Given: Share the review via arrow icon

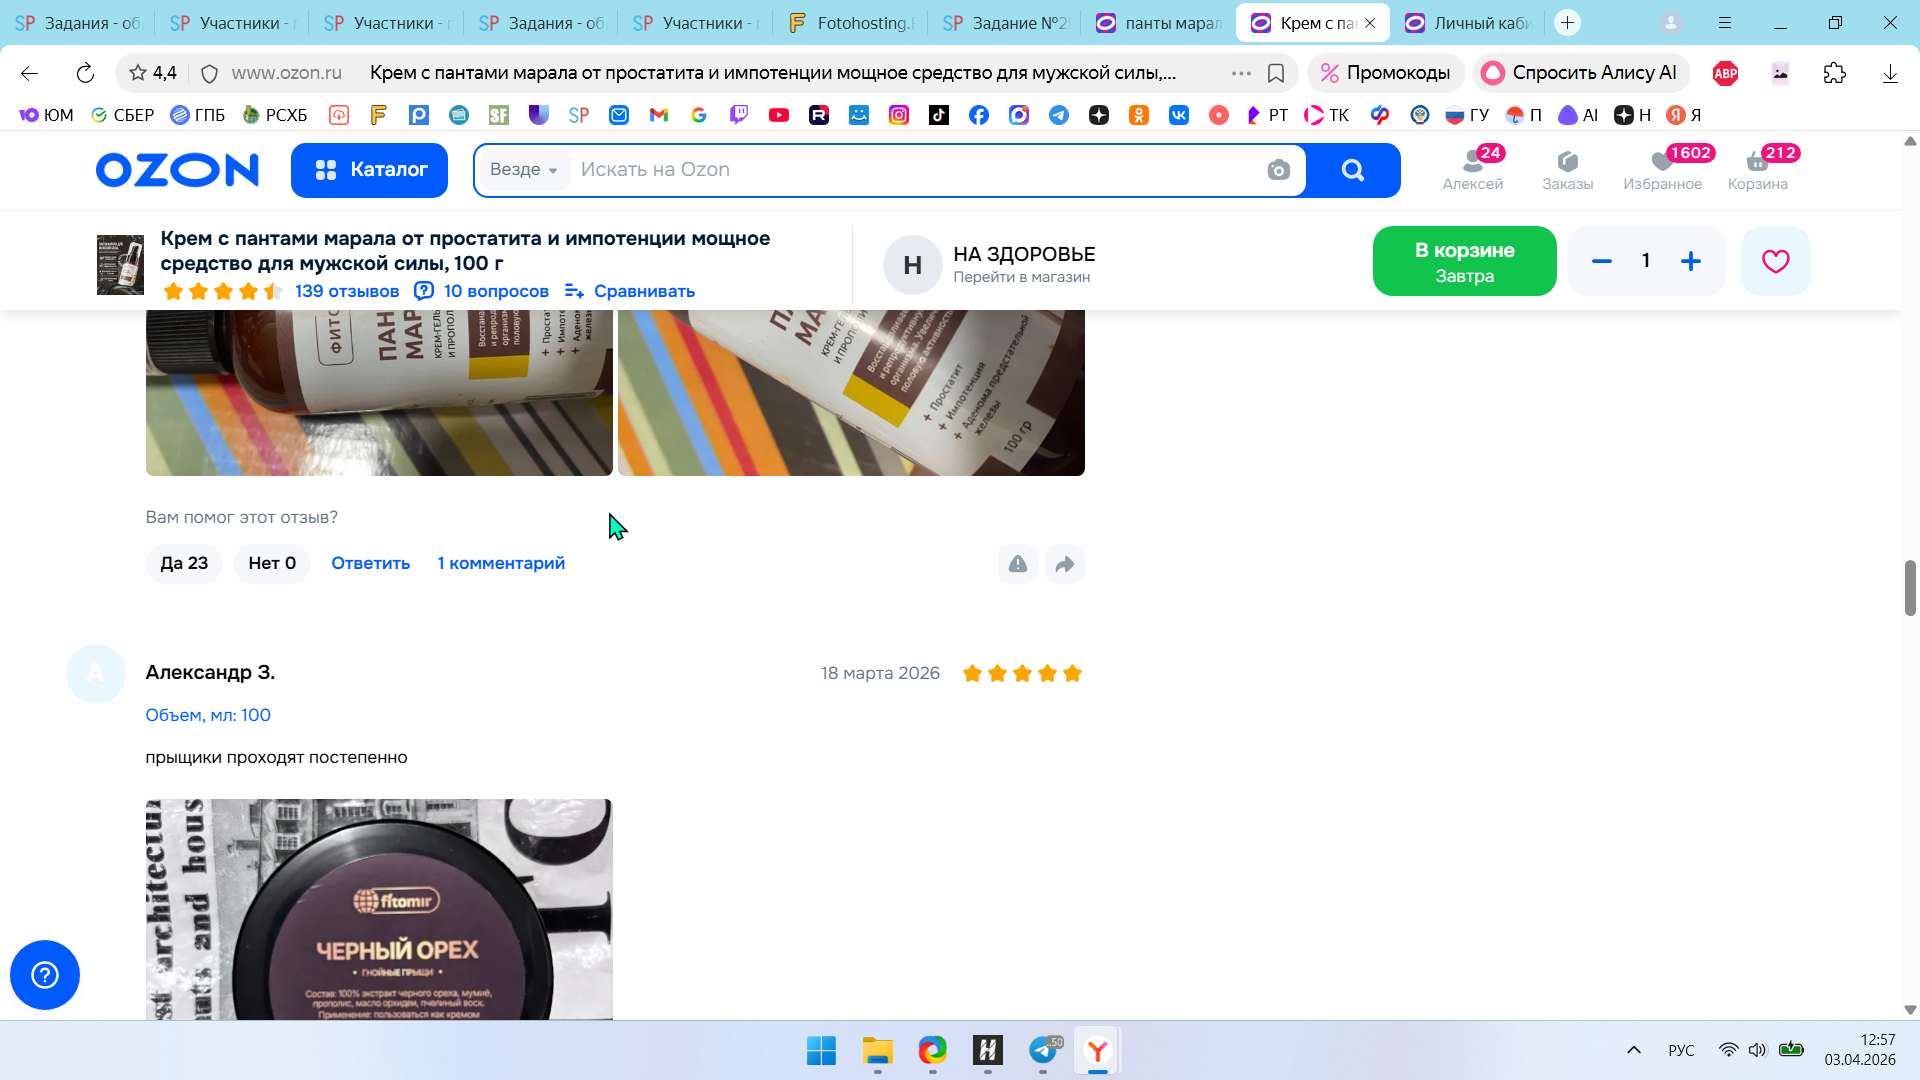Looking at the screenshot, I should tap(1065, 564).
